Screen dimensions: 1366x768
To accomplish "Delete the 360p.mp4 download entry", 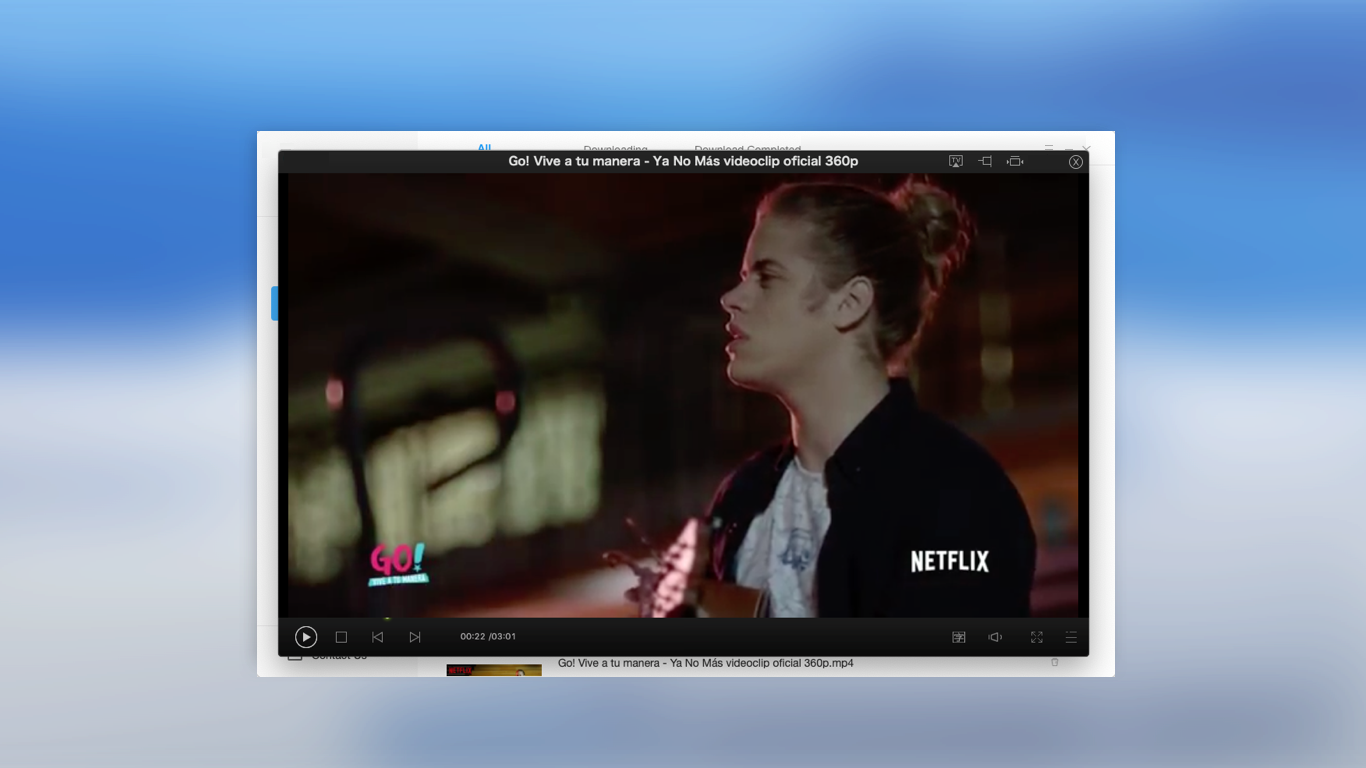I will coord(1054,662).
